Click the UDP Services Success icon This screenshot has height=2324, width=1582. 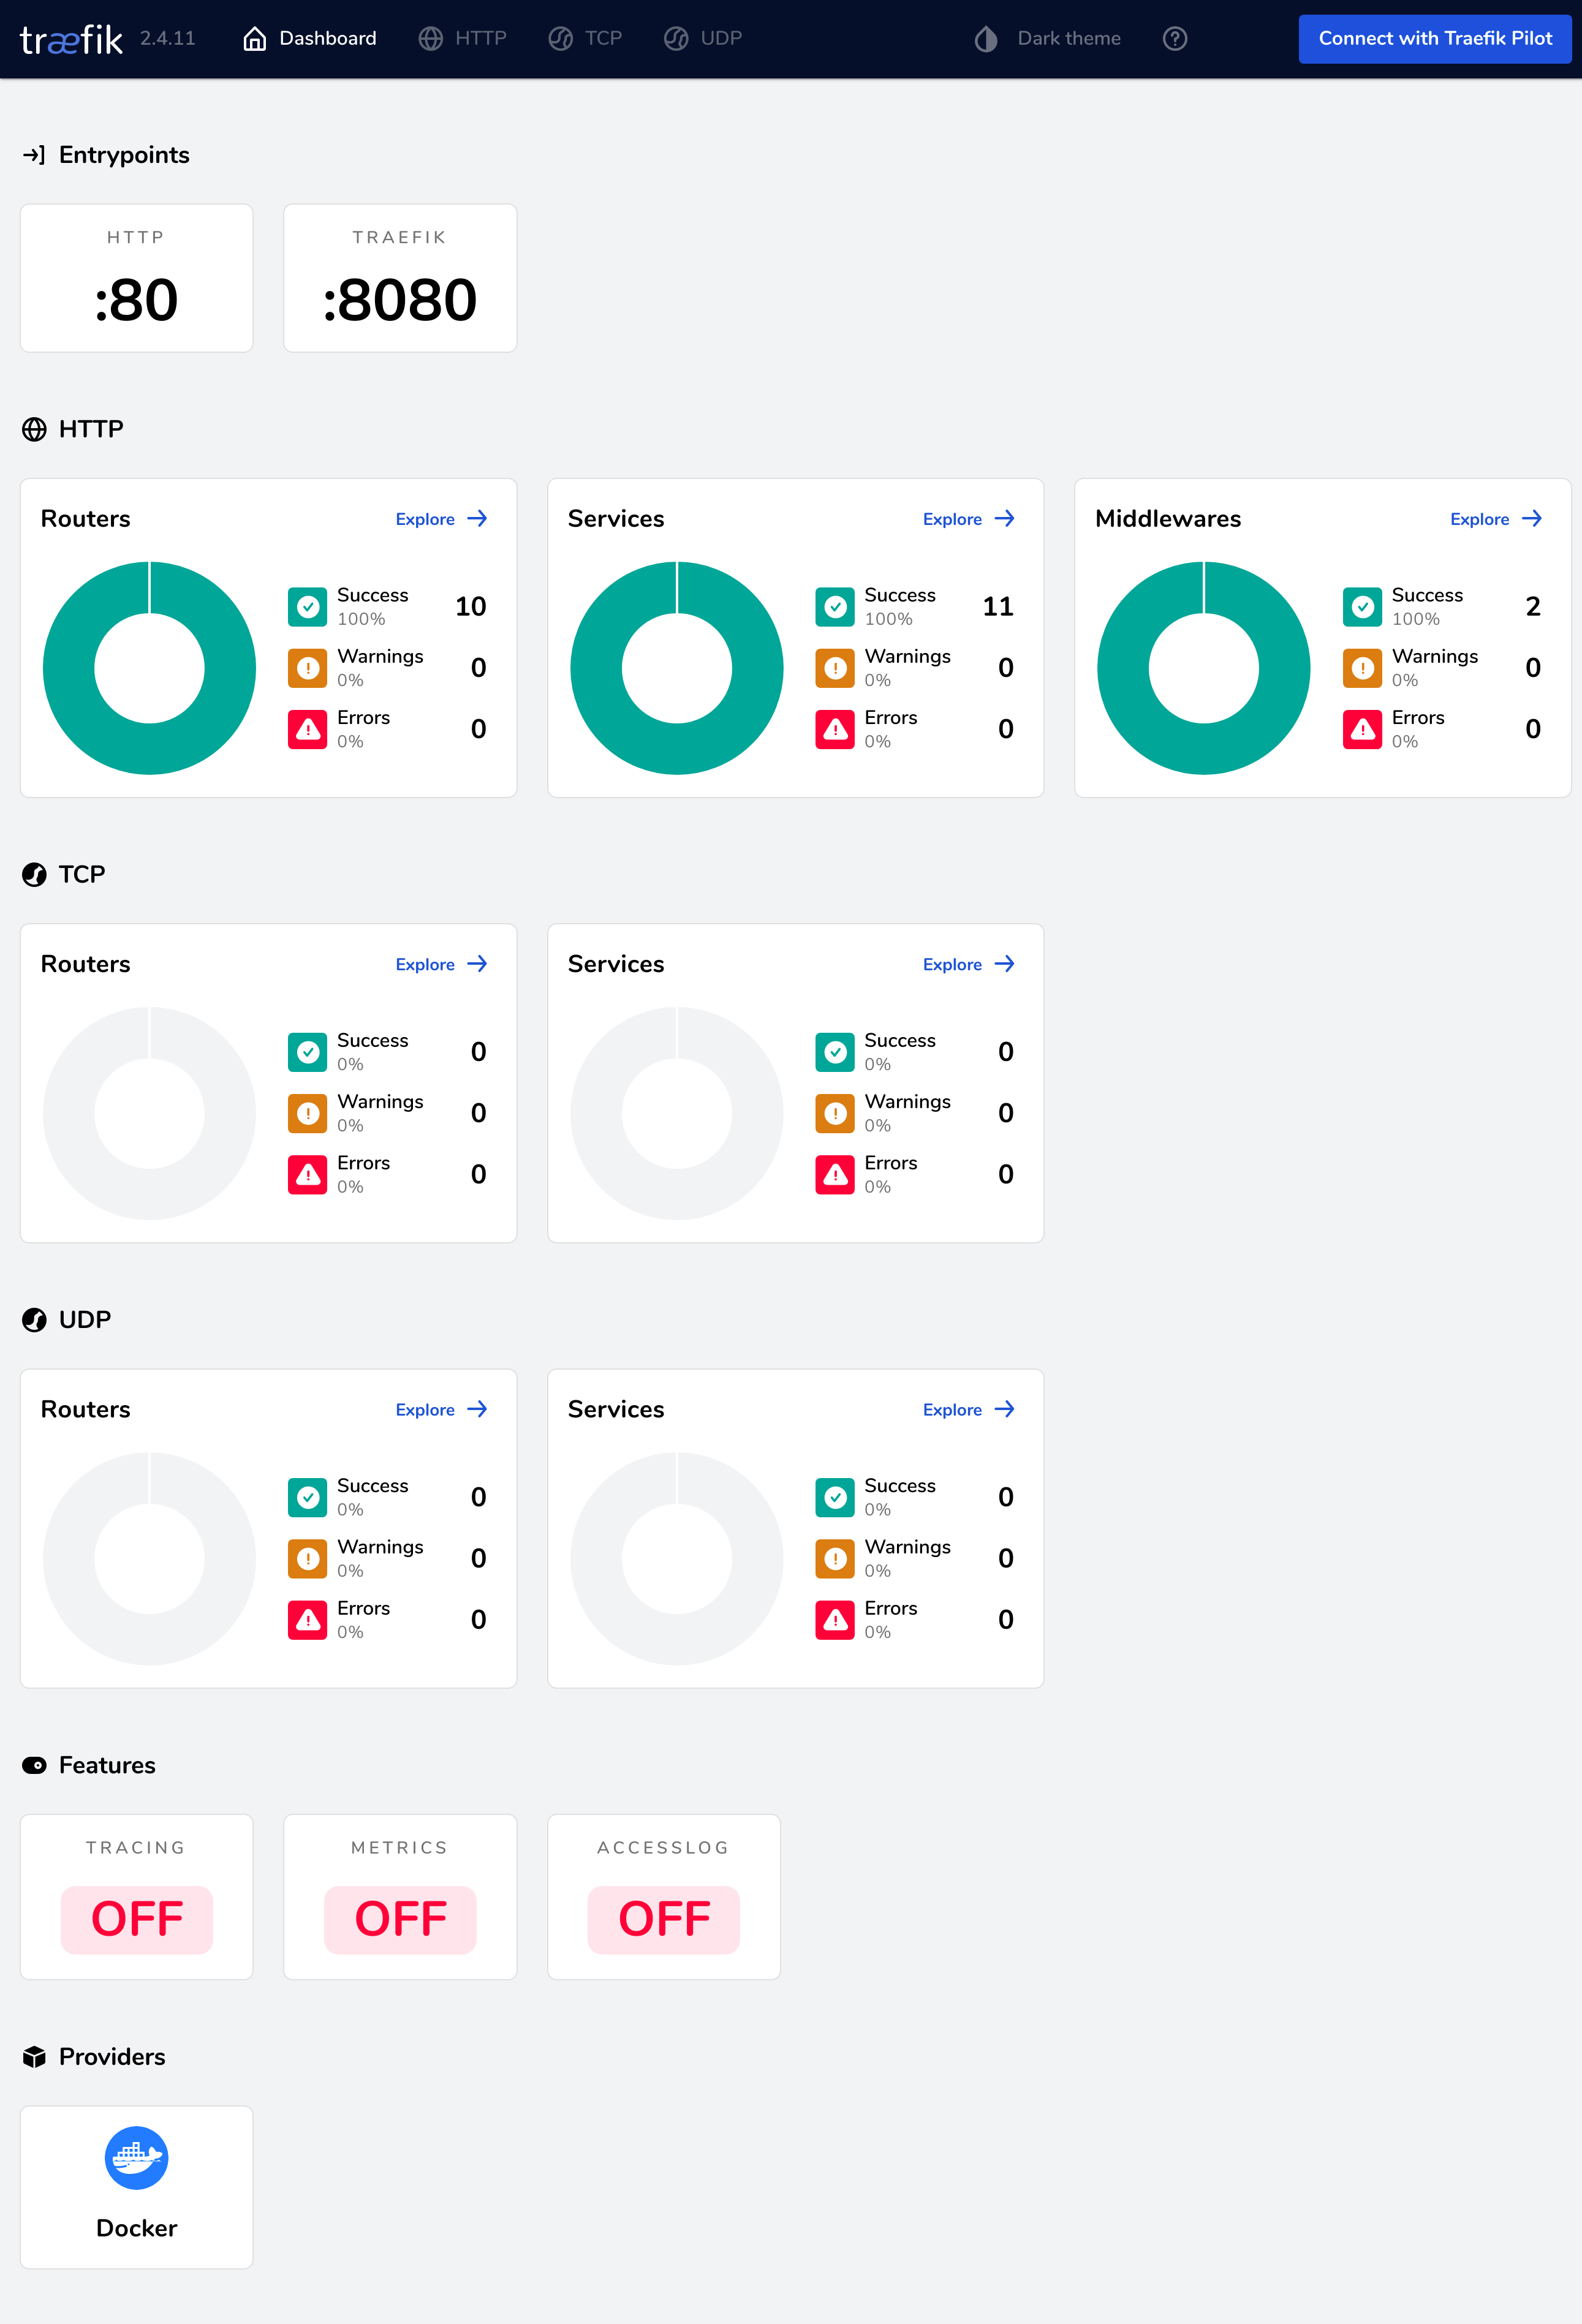tap(835, 1497)
